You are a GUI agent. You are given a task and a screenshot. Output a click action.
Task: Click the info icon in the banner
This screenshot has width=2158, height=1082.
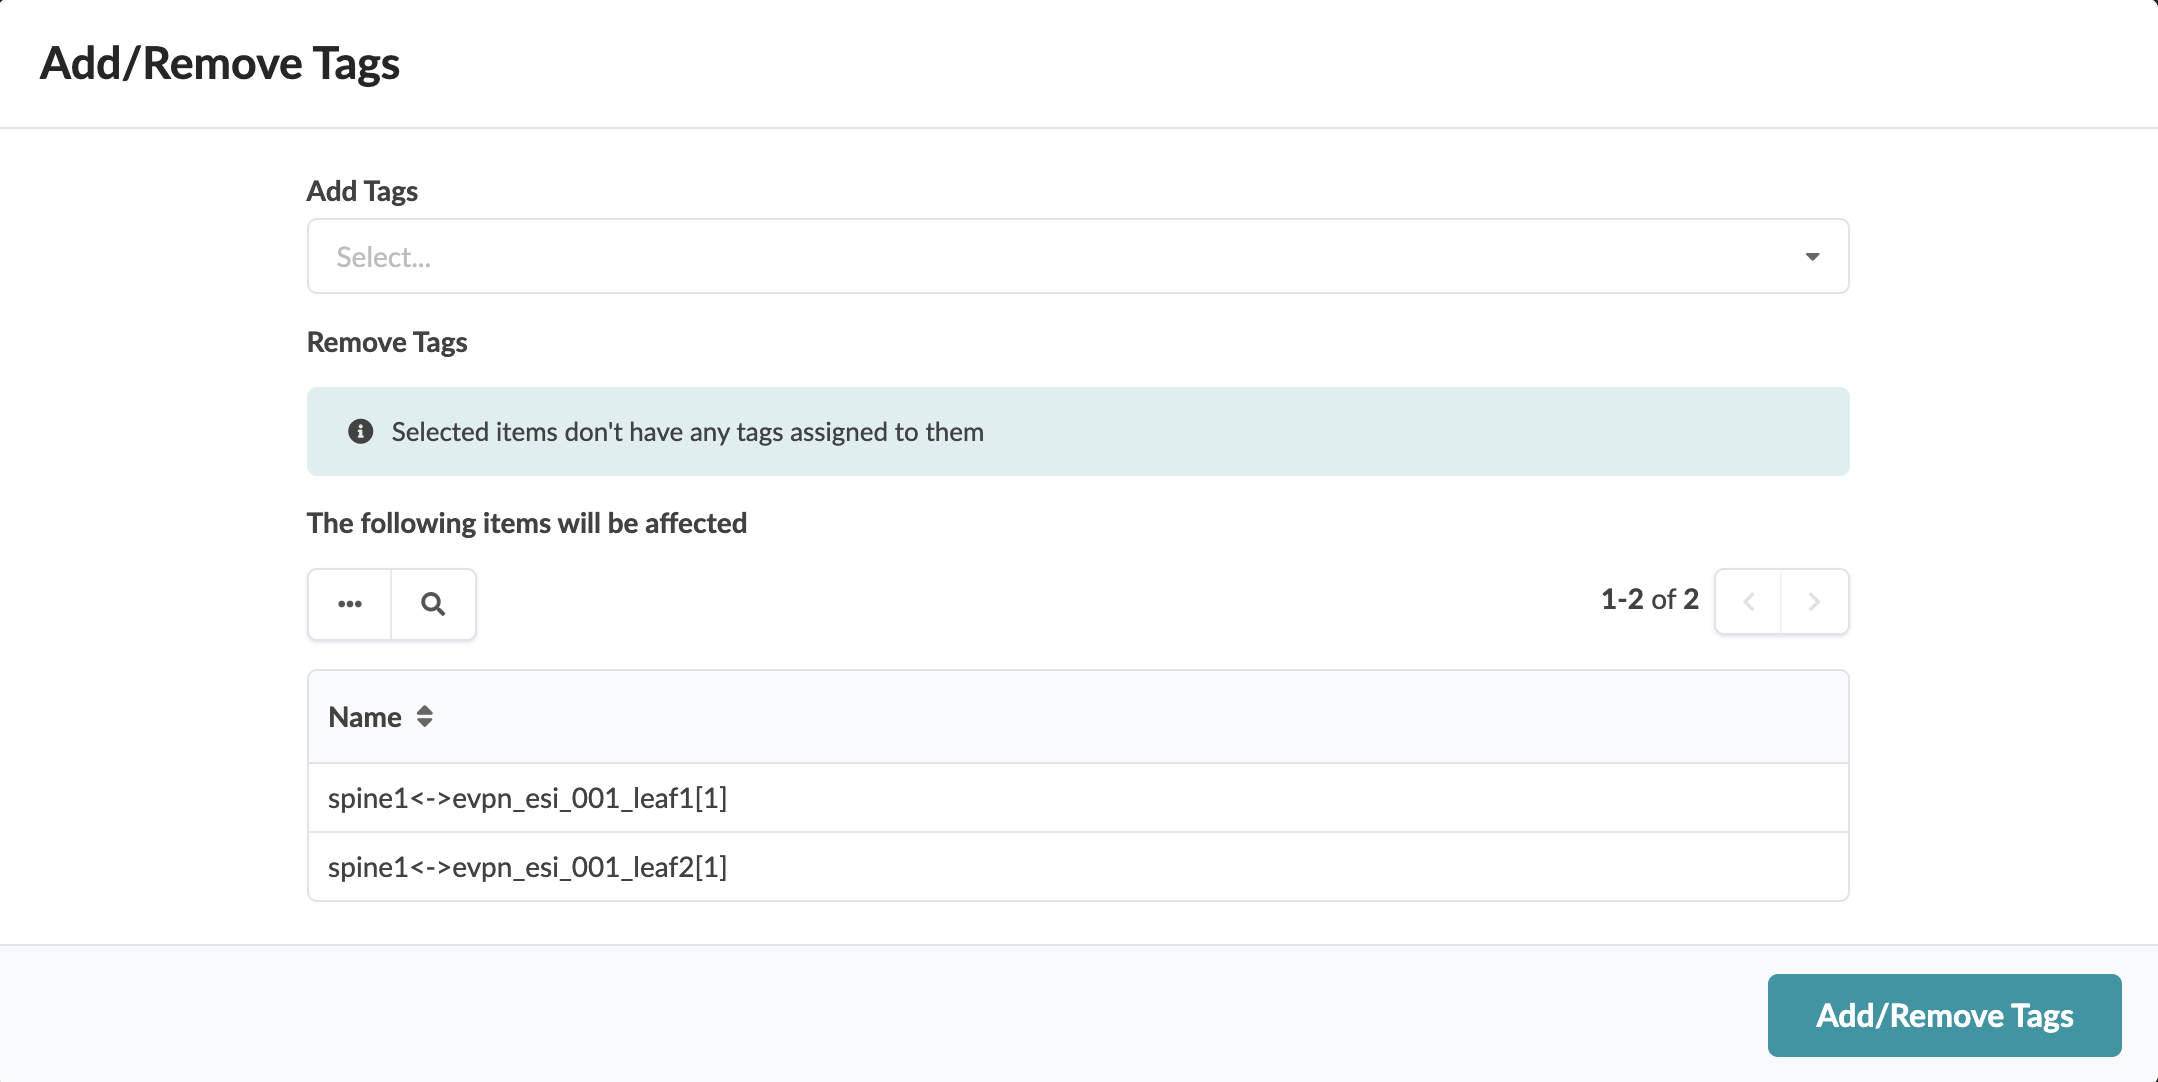[360, 432]
